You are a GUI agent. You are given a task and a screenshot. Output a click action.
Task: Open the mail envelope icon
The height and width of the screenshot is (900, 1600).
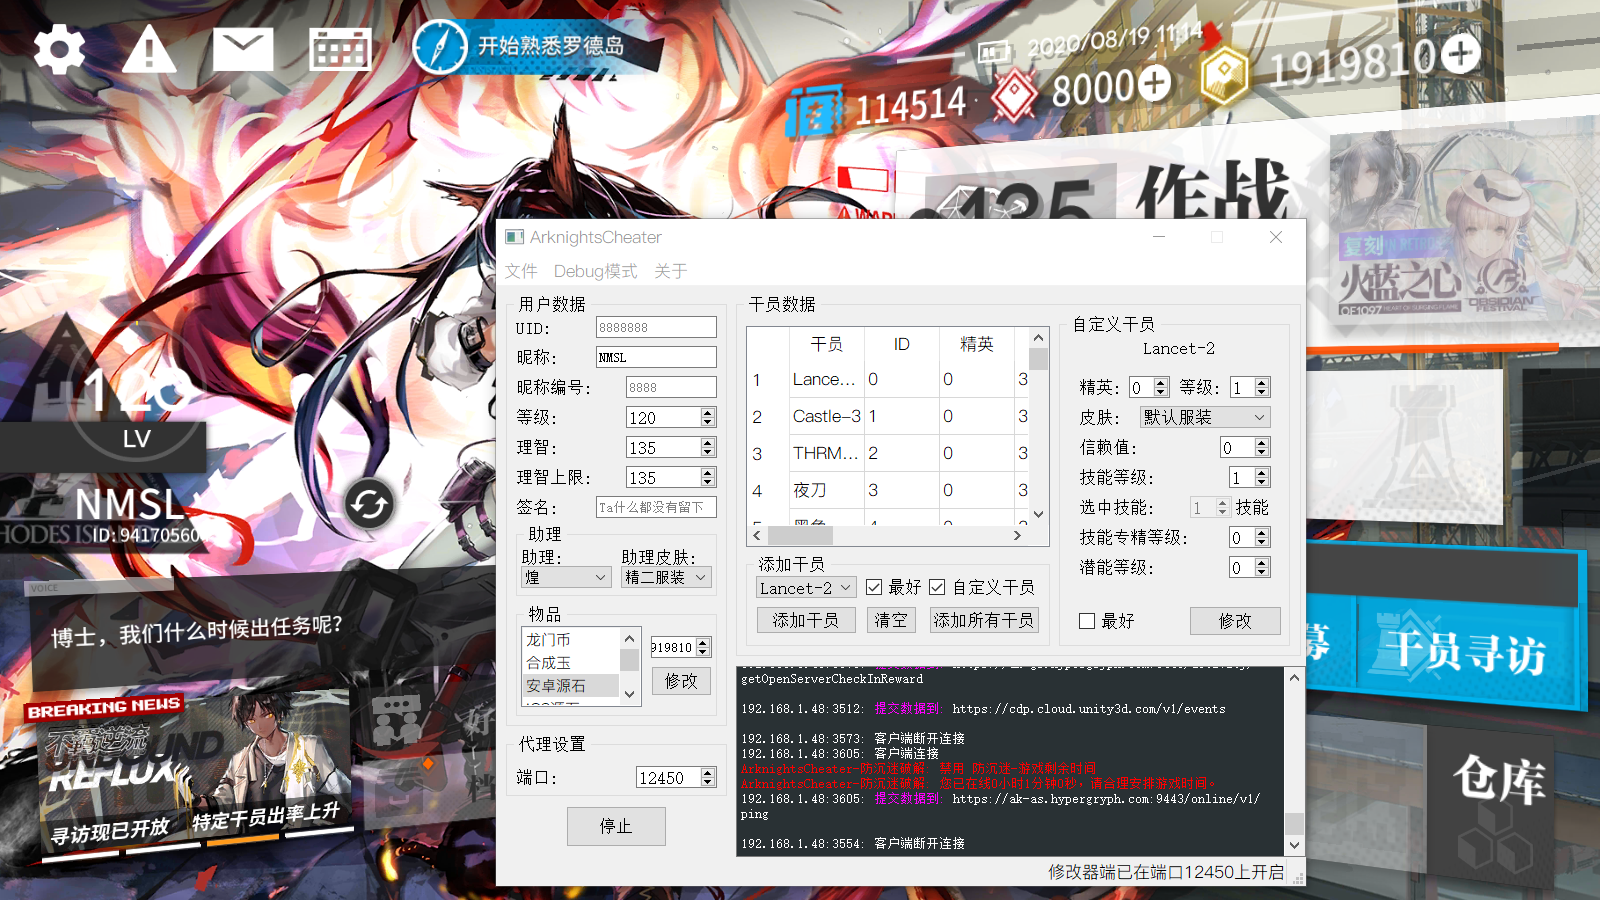click(243, 49)
